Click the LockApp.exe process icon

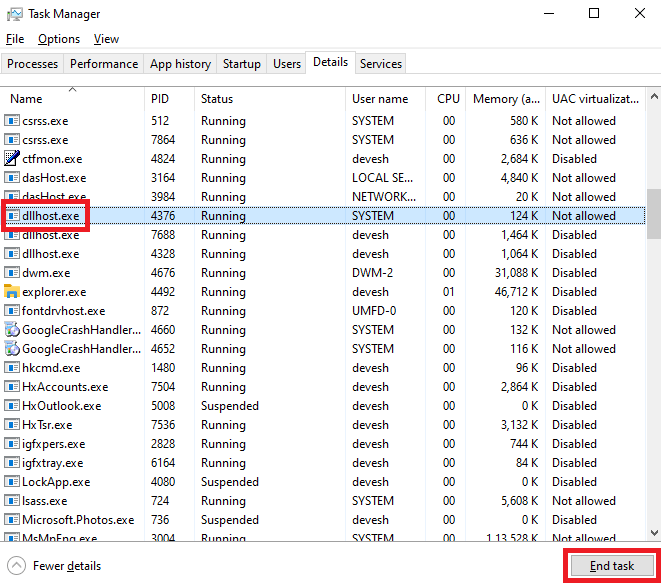pos(12,481)
